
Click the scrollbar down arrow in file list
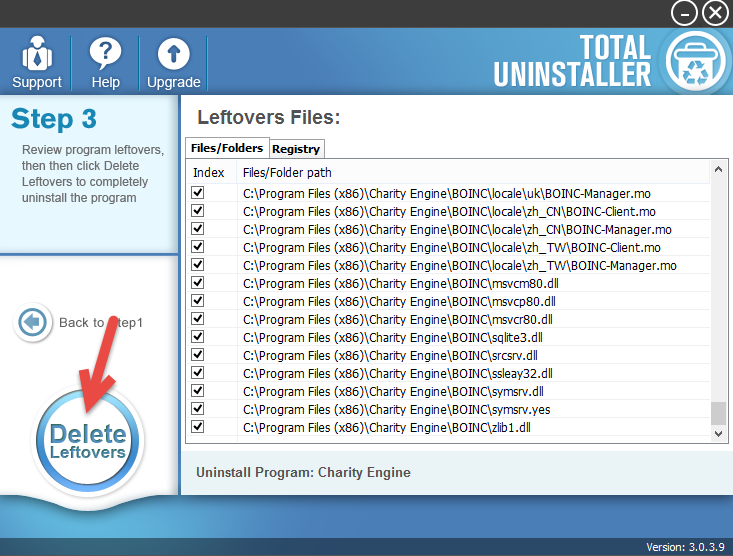coord(719,434)
